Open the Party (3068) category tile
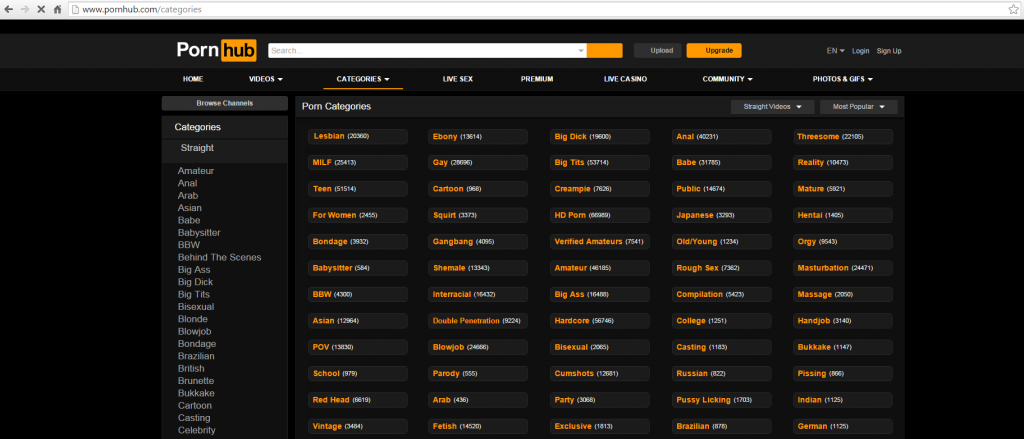The width and height of the screenshot is (1024, 439). [600, 400]
